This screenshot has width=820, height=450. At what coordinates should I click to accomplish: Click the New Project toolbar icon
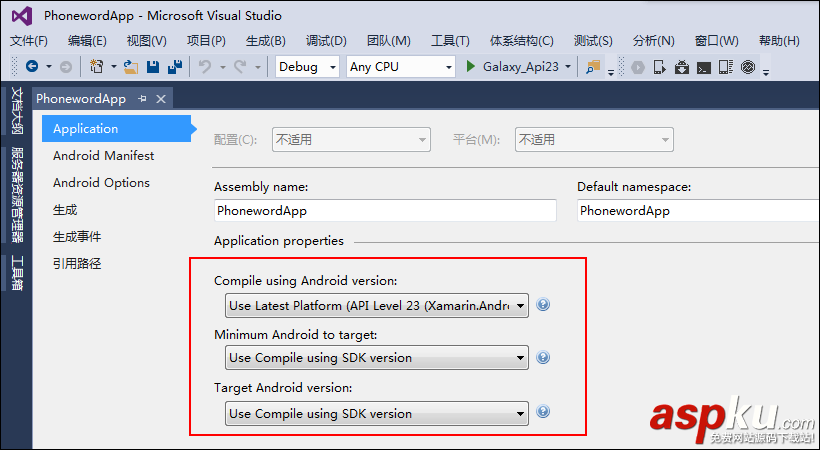[97, 67]
